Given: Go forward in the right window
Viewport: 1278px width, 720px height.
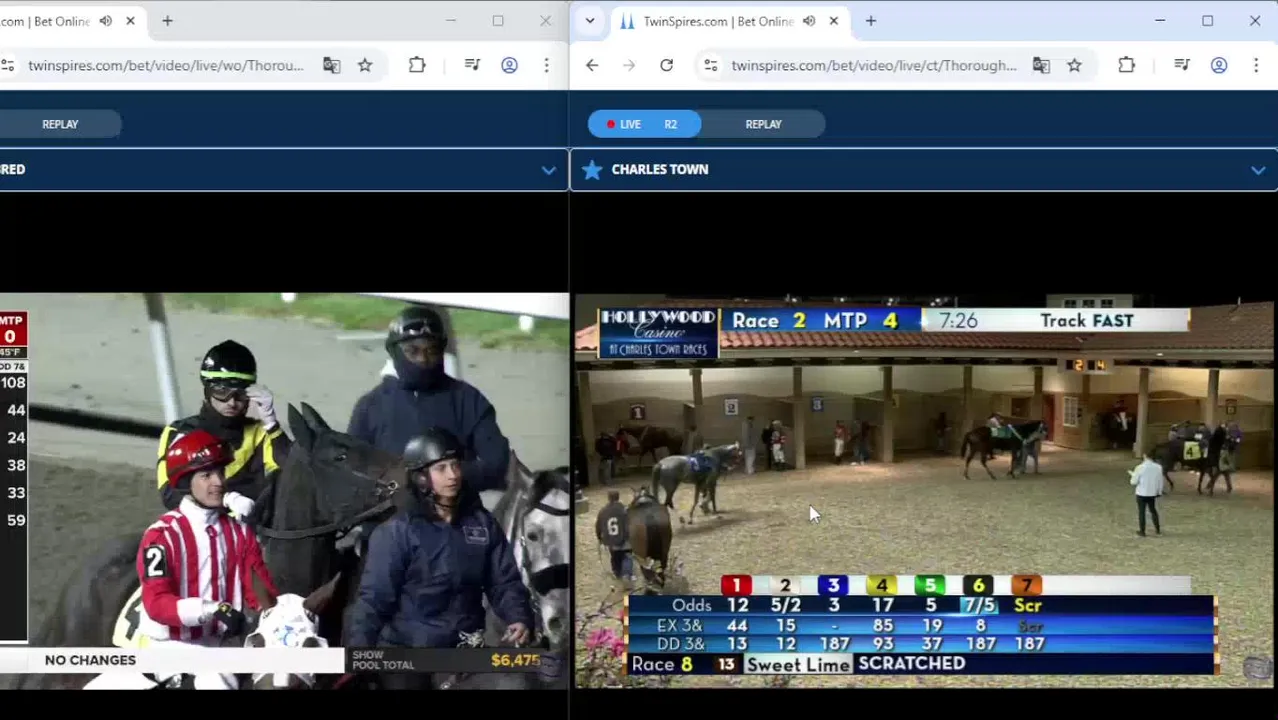Looking at the screenshot, I should click(629, 65).
